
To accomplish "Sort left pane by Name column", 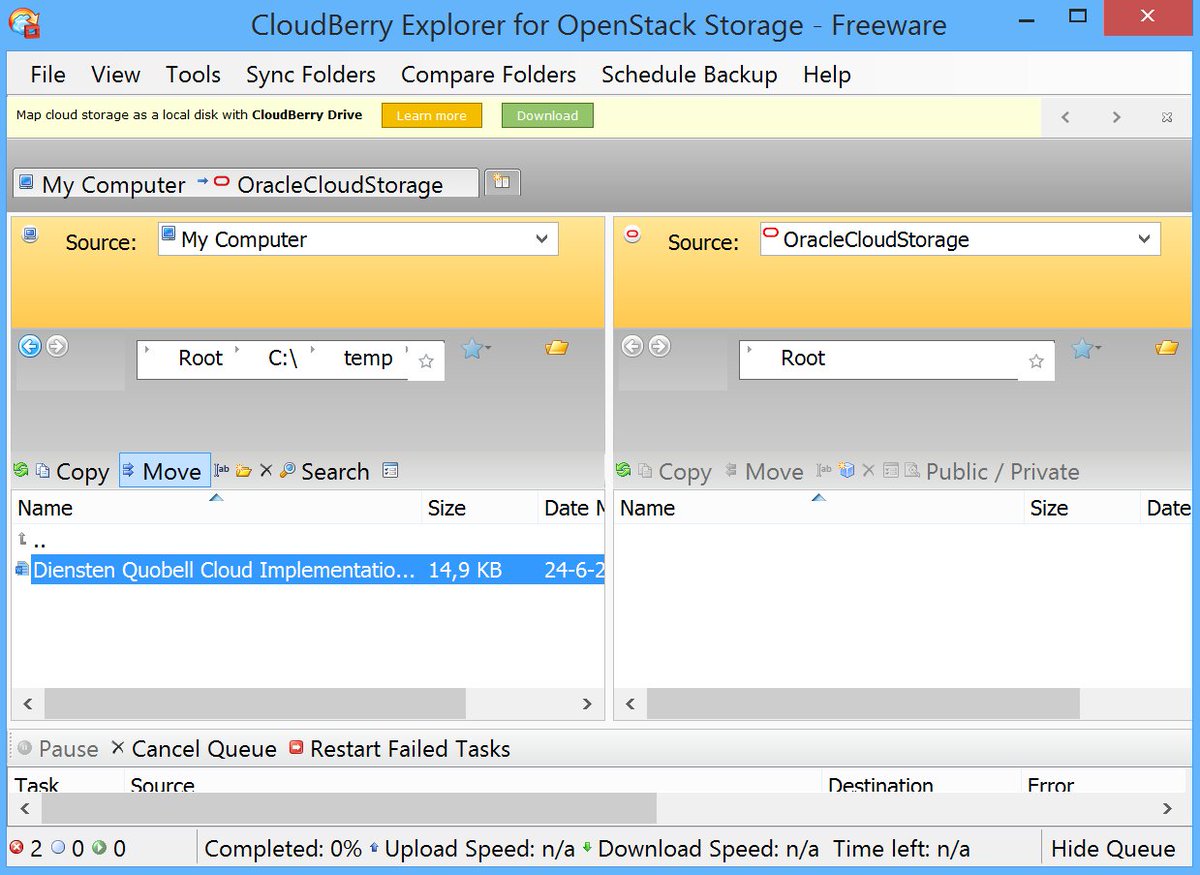I will pyautogui.click(x=214, y=508).
